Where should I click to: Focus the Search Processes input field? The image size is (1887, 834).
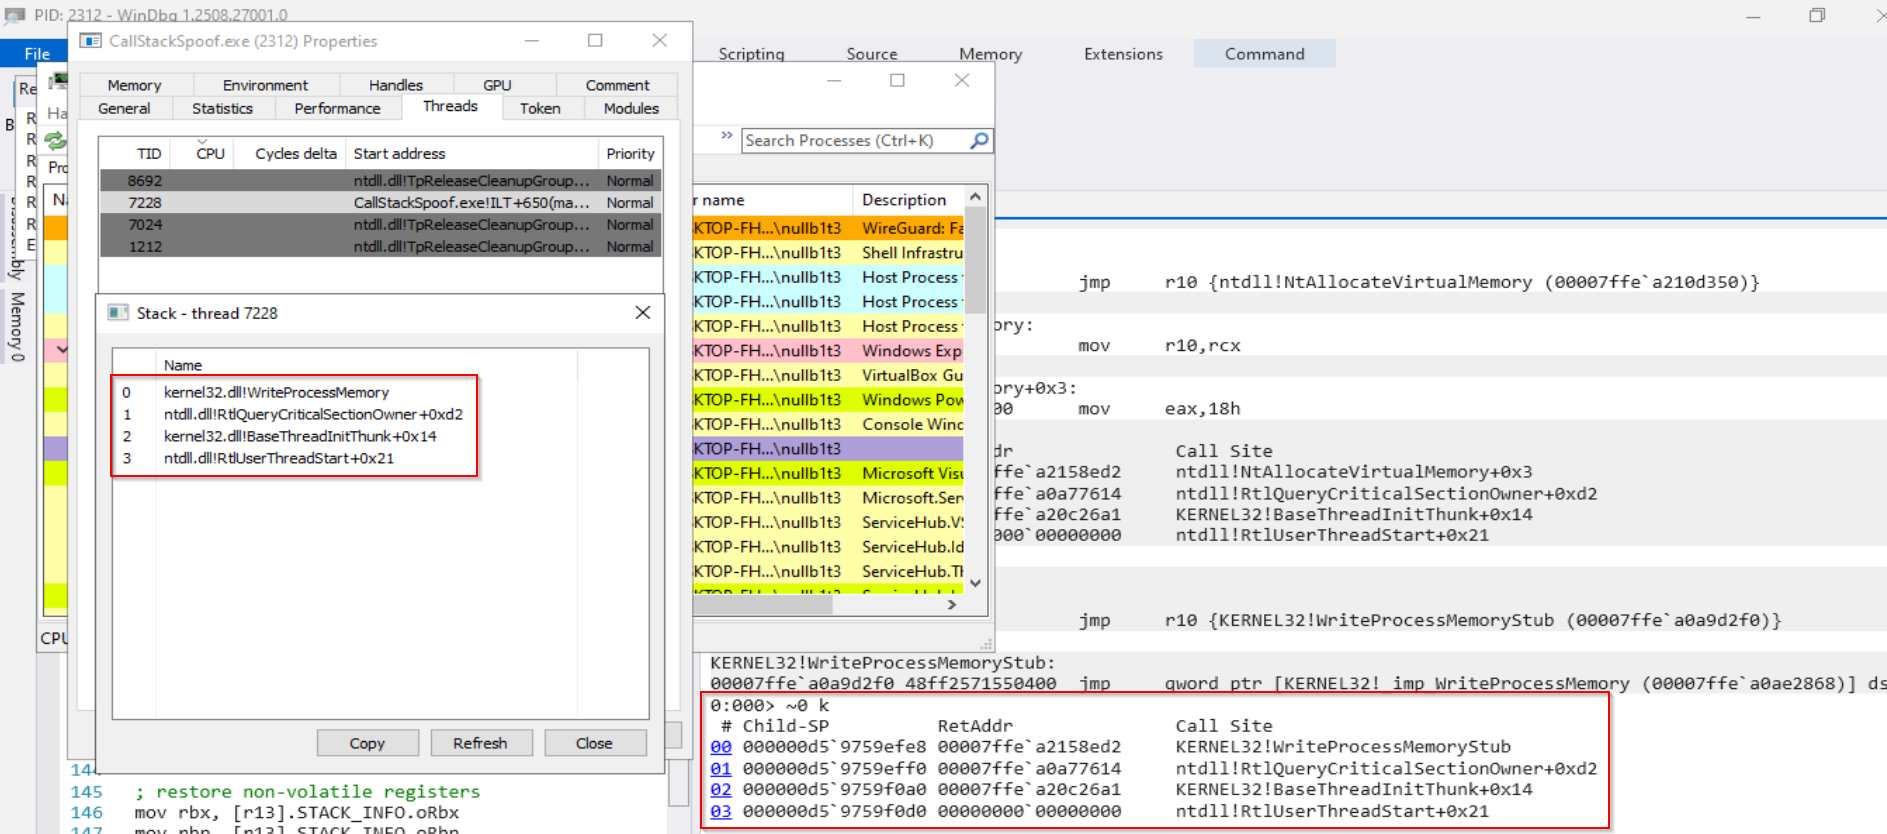pyautogui.click(x=855, y=141)
